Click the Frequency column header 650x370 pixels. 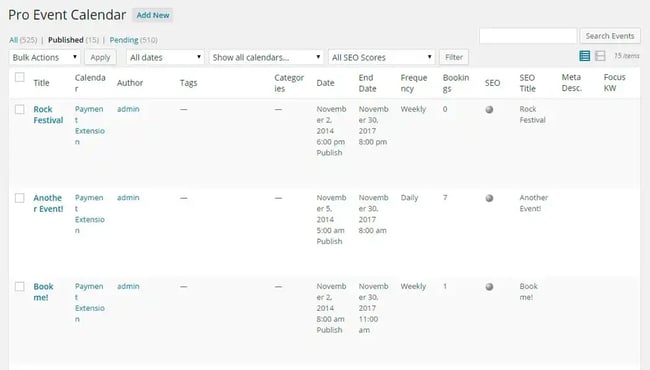414,83
